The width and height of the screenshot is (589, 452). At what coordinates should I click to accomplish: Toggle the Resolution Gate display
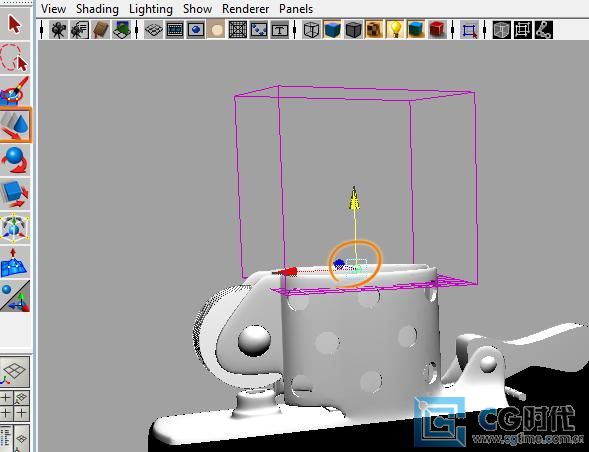tap(196, 30)
